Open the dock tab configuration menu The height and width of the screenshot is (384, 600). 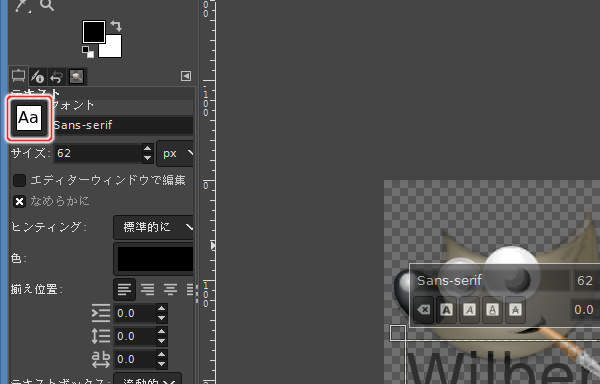coord(186,76)
